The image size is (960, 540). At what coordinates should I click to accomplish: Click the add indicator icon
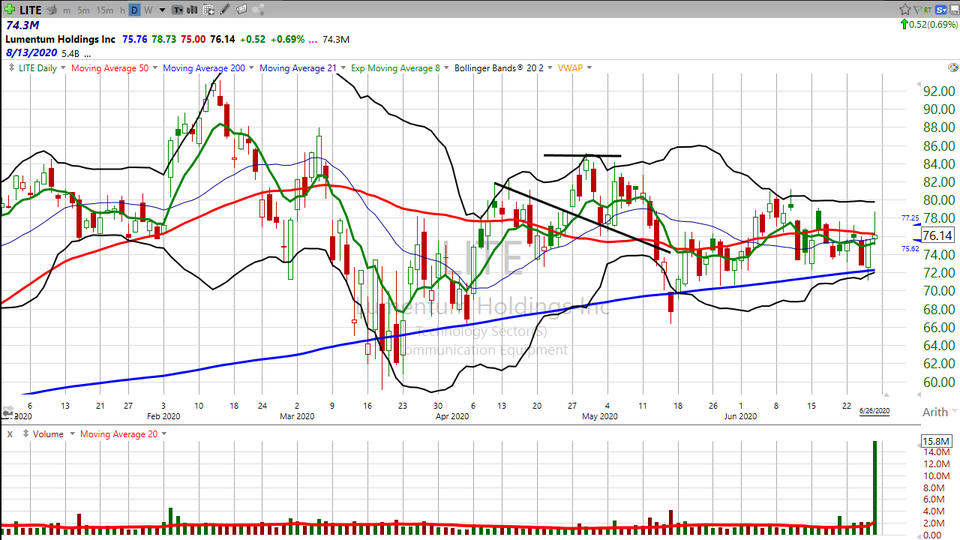208,10
